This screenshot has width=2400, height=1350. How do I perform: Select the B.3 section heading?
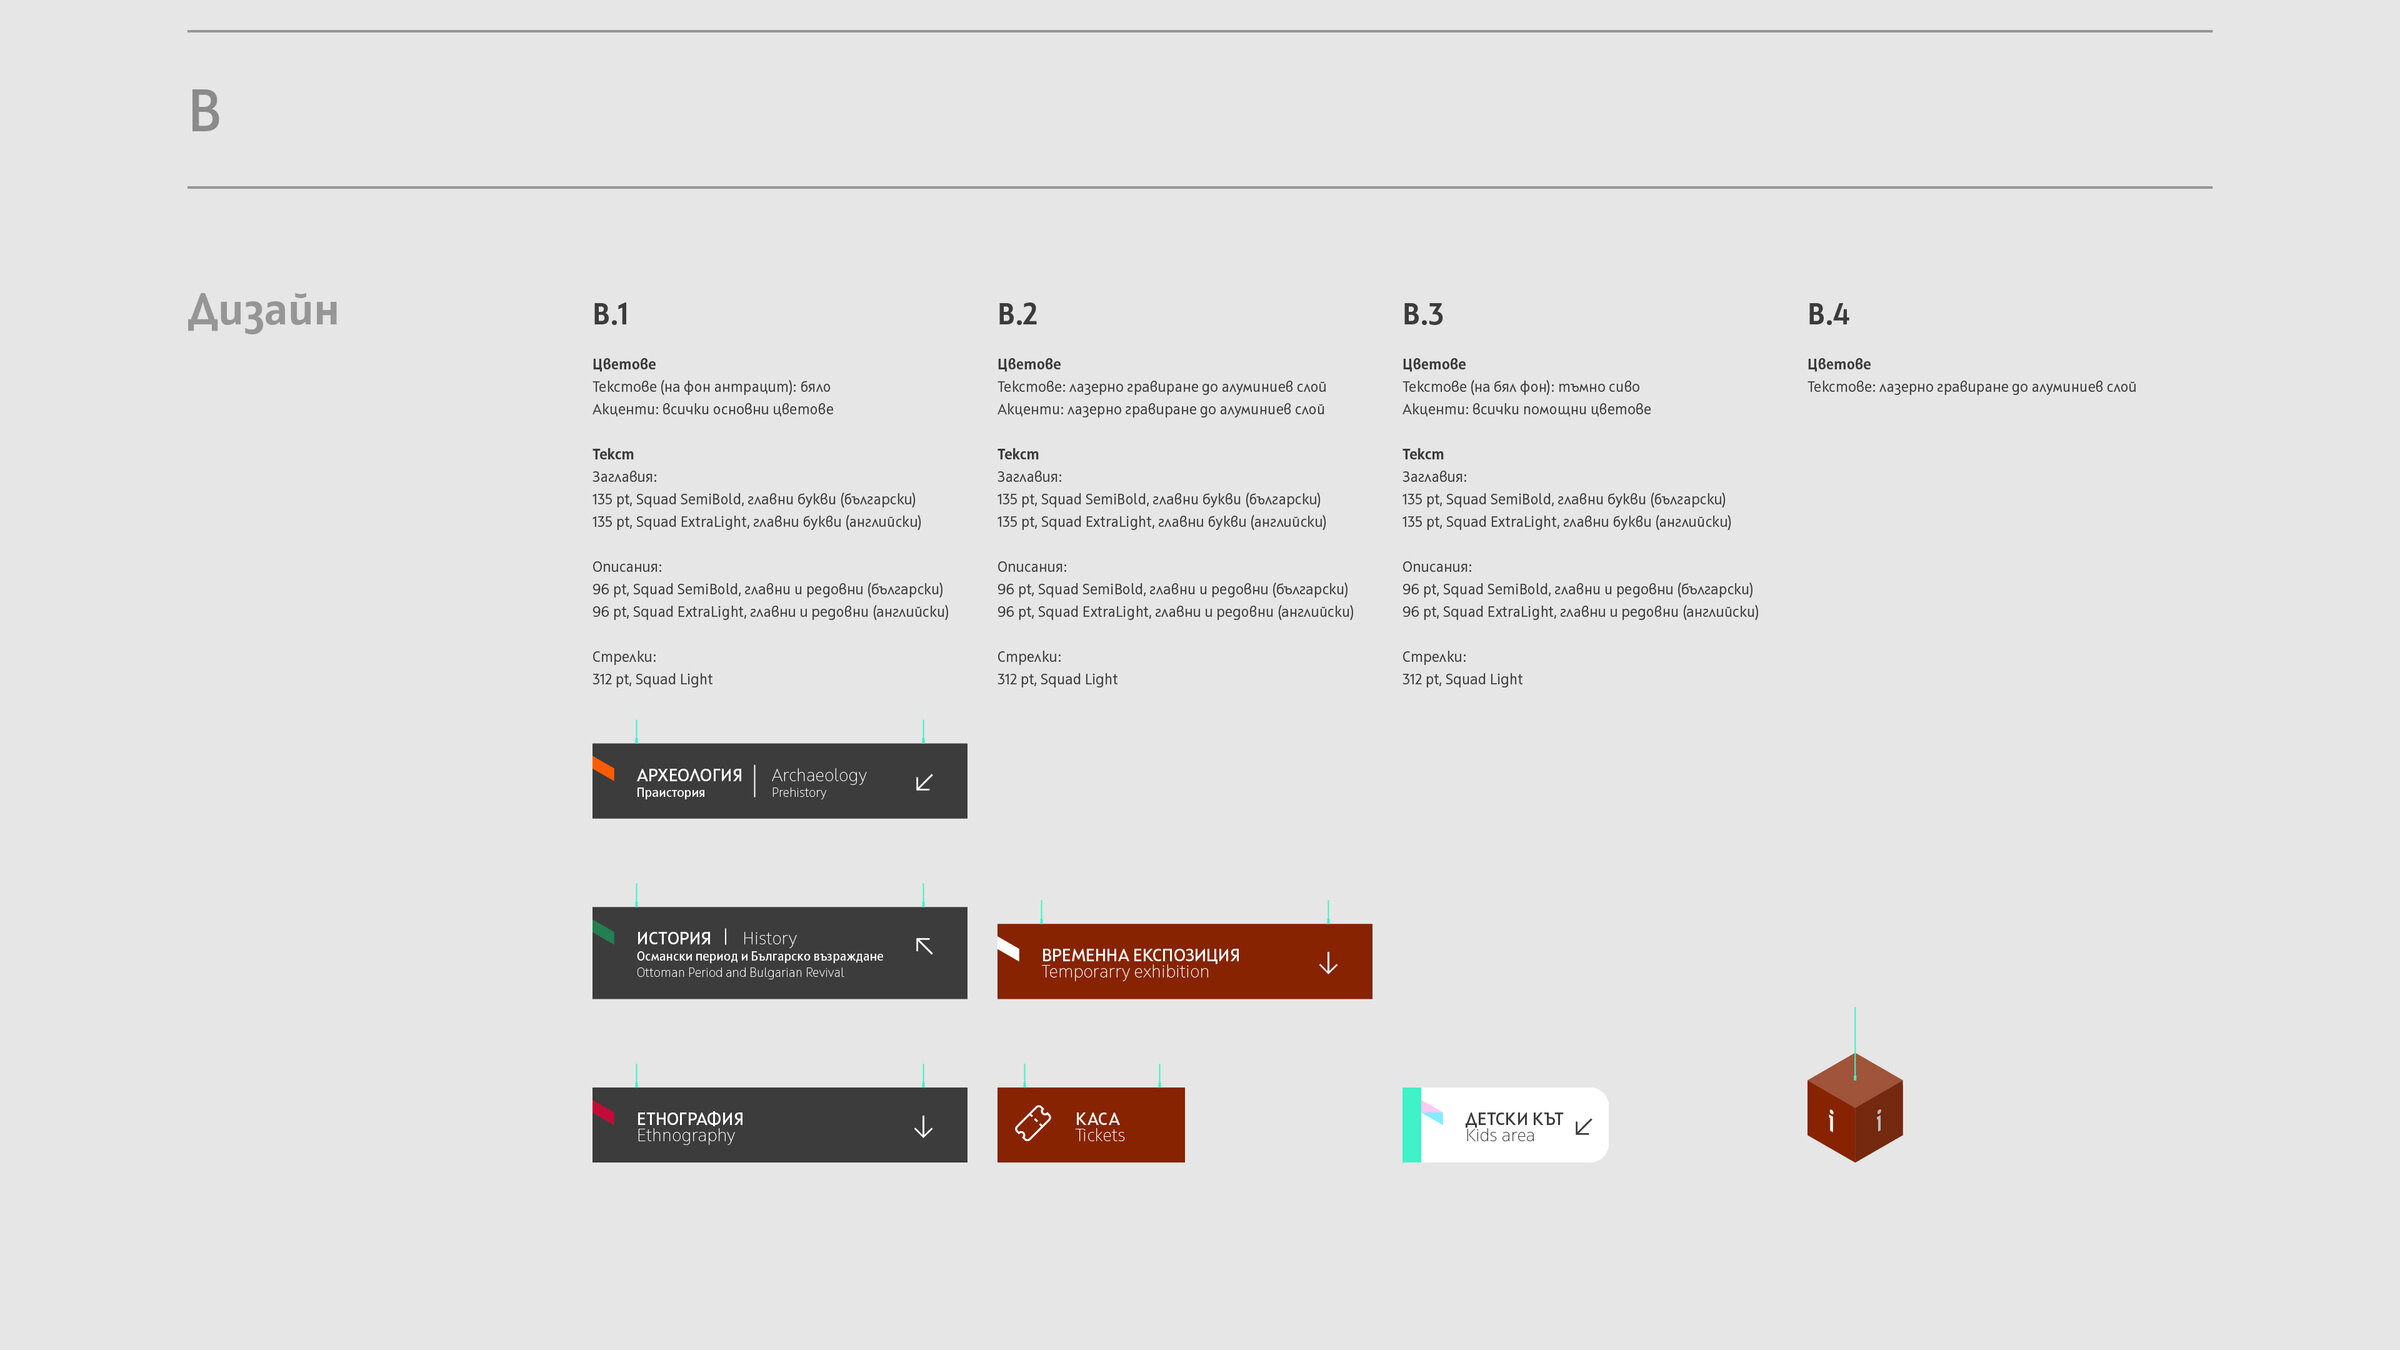click(1422, 314)
